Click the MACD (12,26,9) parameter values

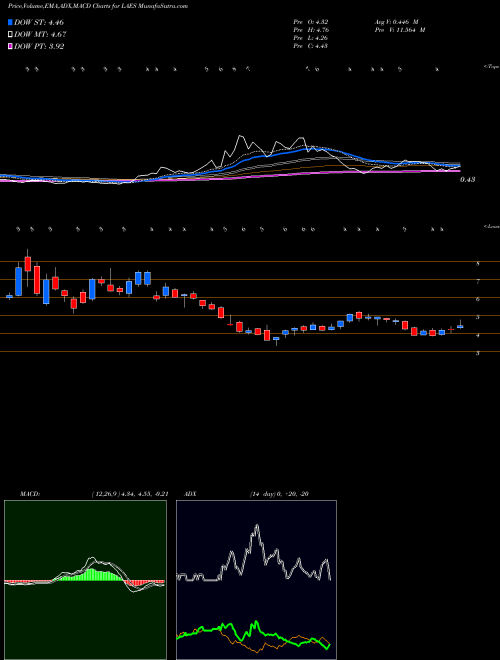coord(130,494)
